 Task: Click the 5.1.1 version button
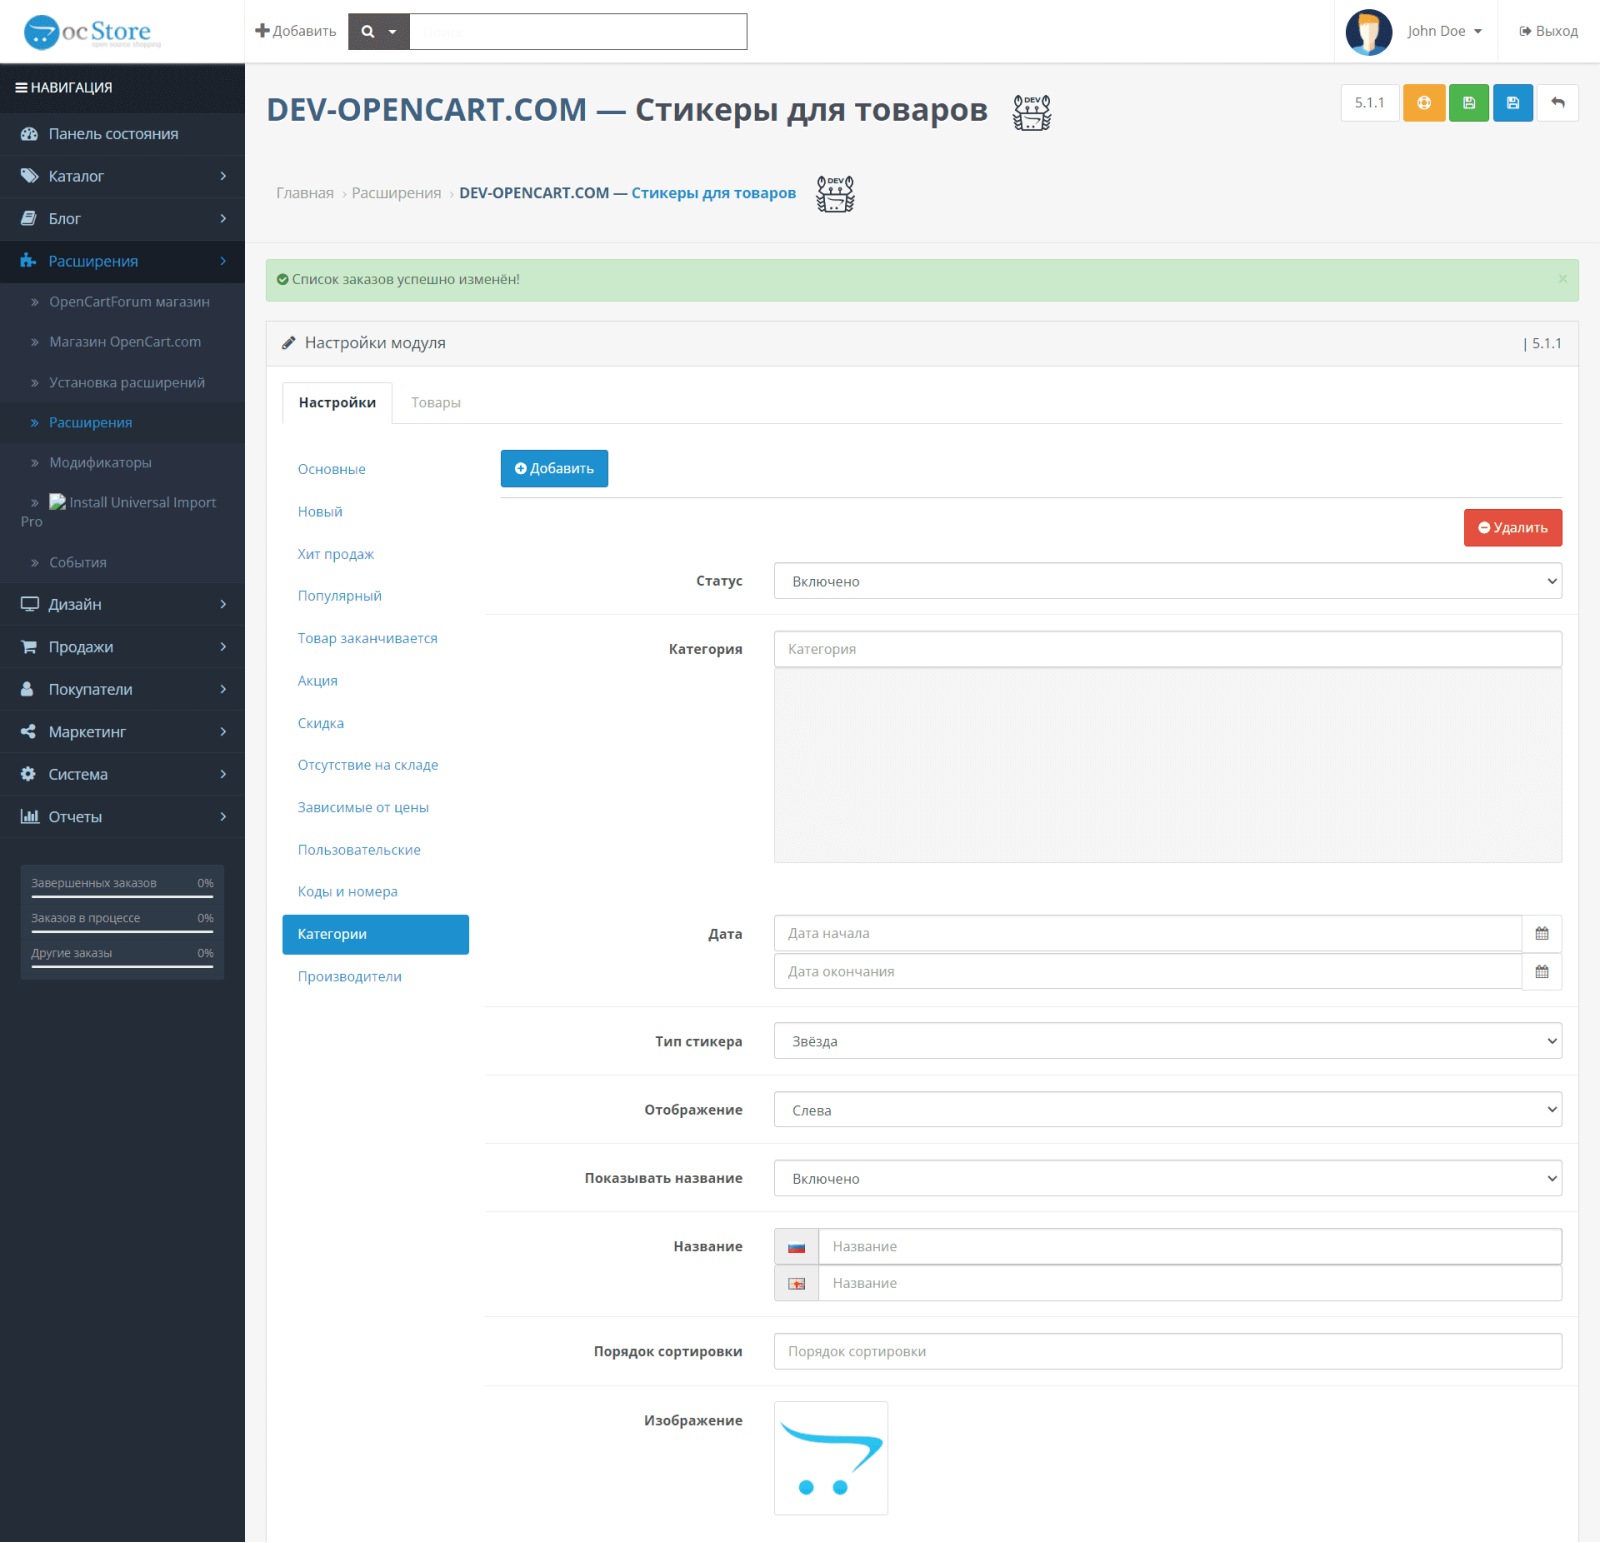[x=1369, y=103]
